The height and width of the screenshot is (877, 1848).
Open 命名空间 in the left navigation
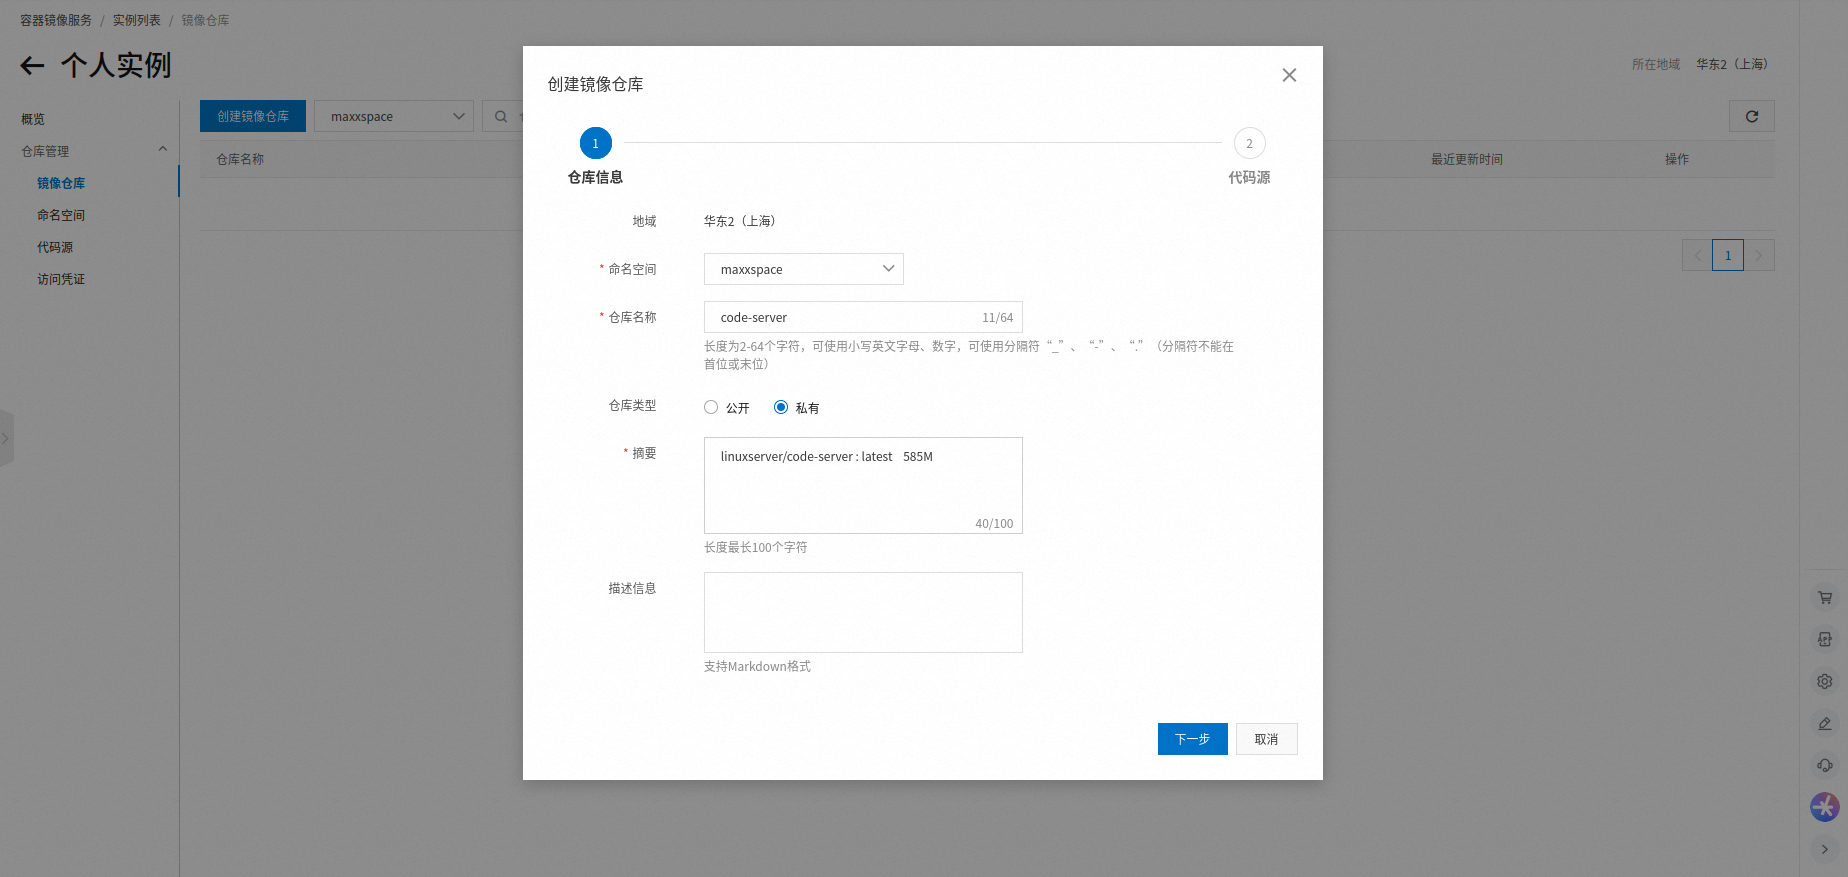tap(61, 215)
